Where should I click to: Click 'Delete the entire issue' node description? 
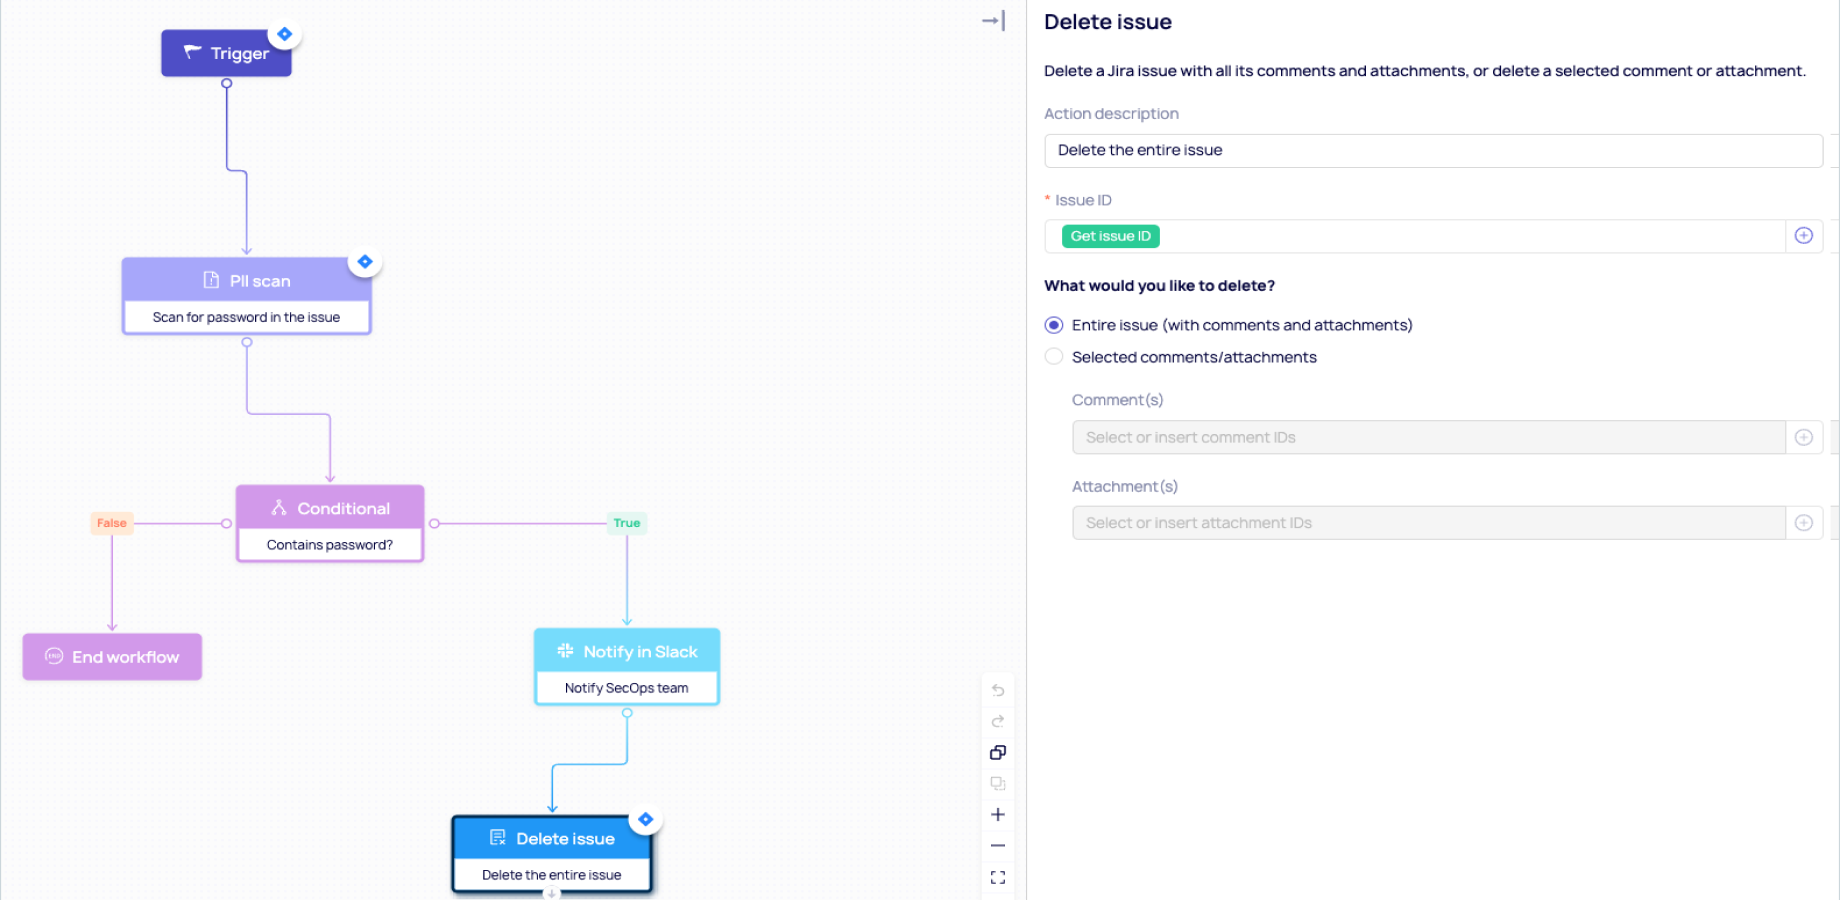click(552, 875)
